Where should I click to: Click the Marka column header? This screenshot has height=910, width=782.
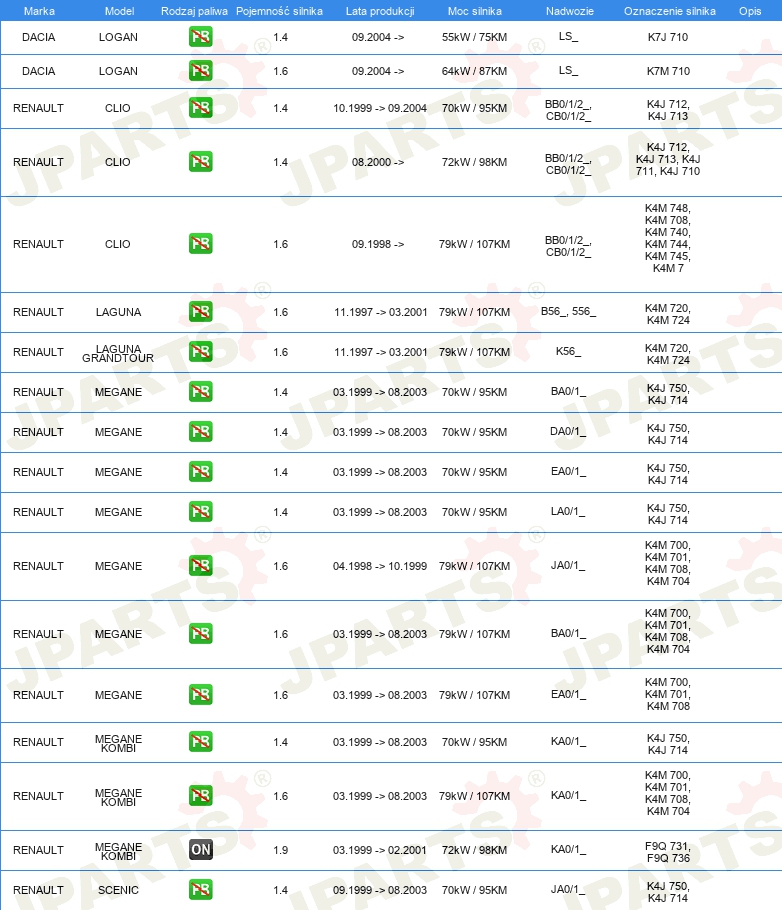pos(39,11)
